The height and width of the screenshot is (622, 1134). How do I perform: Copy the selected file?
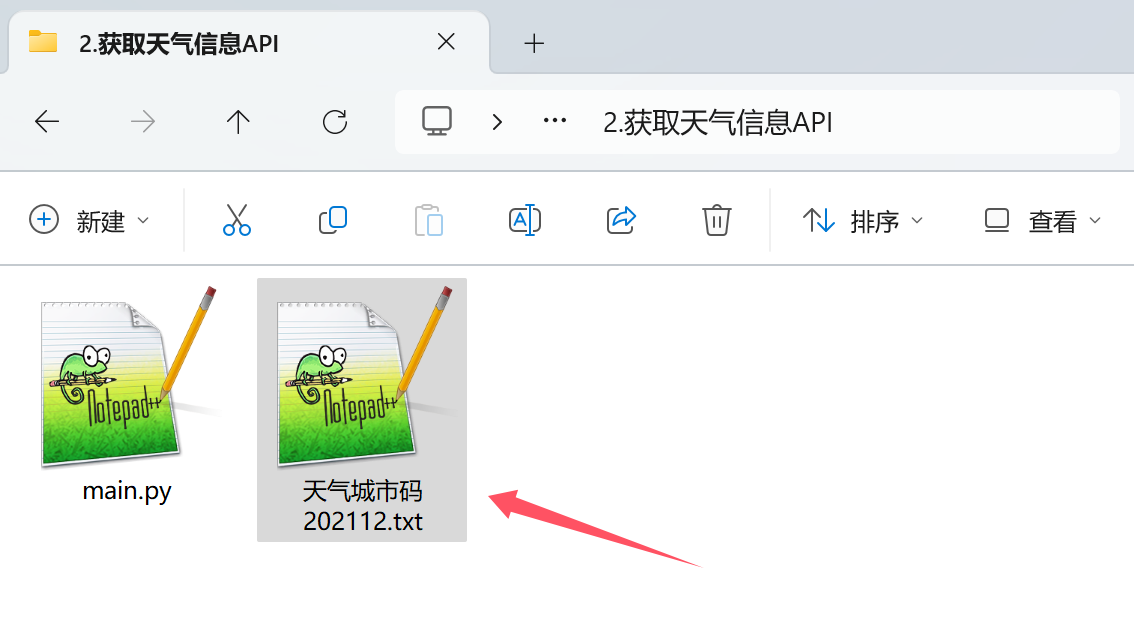tap(333, 220)
